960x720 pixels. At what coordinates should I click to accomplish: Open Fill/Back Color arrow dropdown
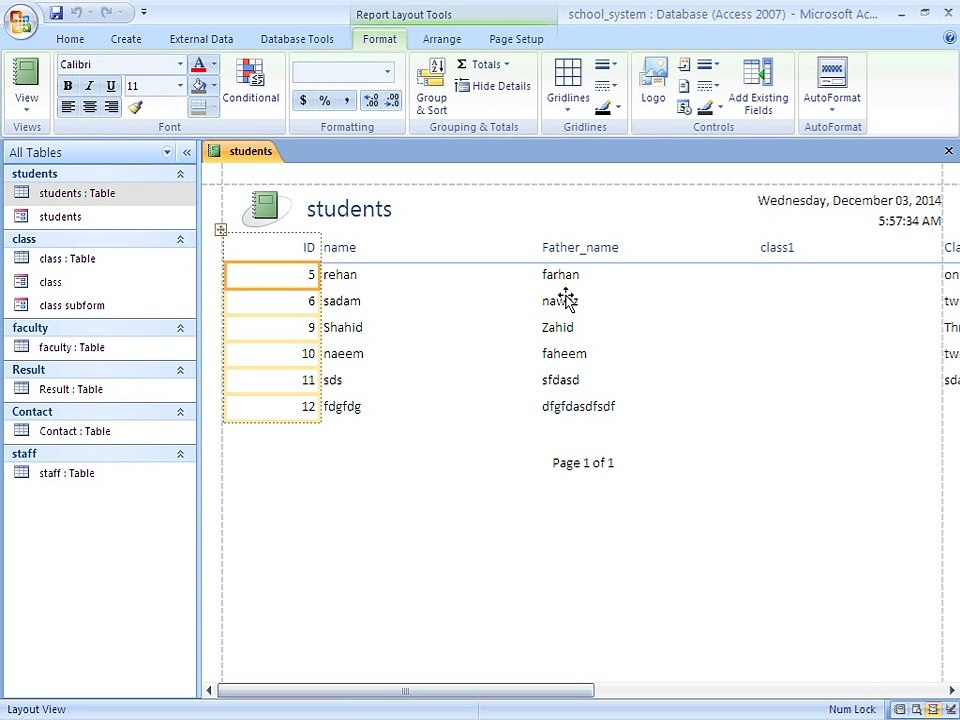(214, 85)
